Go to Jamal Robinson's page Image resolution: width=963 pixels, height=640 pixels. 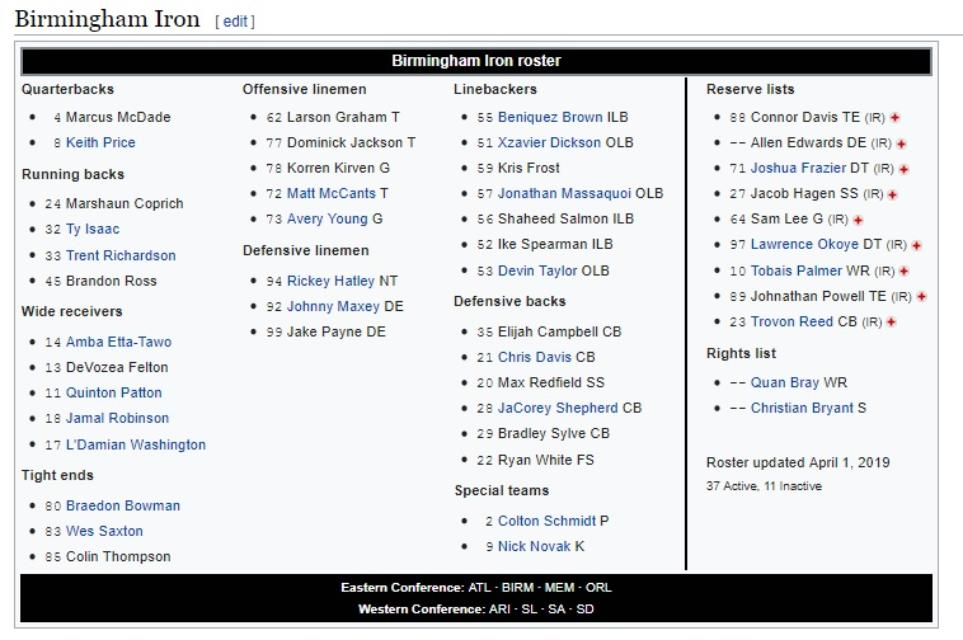[x=117, y=418]
